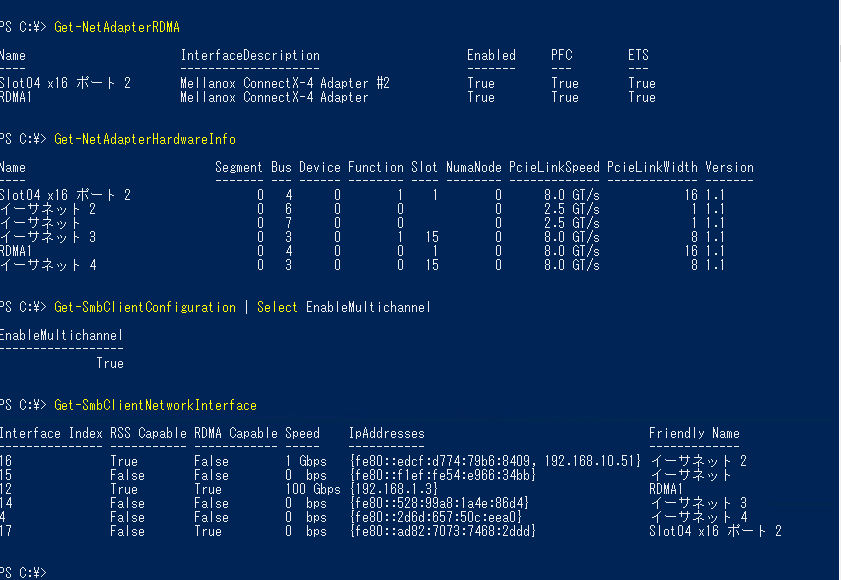841x580 pixels.
Task: Click the NumaNode column header
Action: (x=474, y=167)
